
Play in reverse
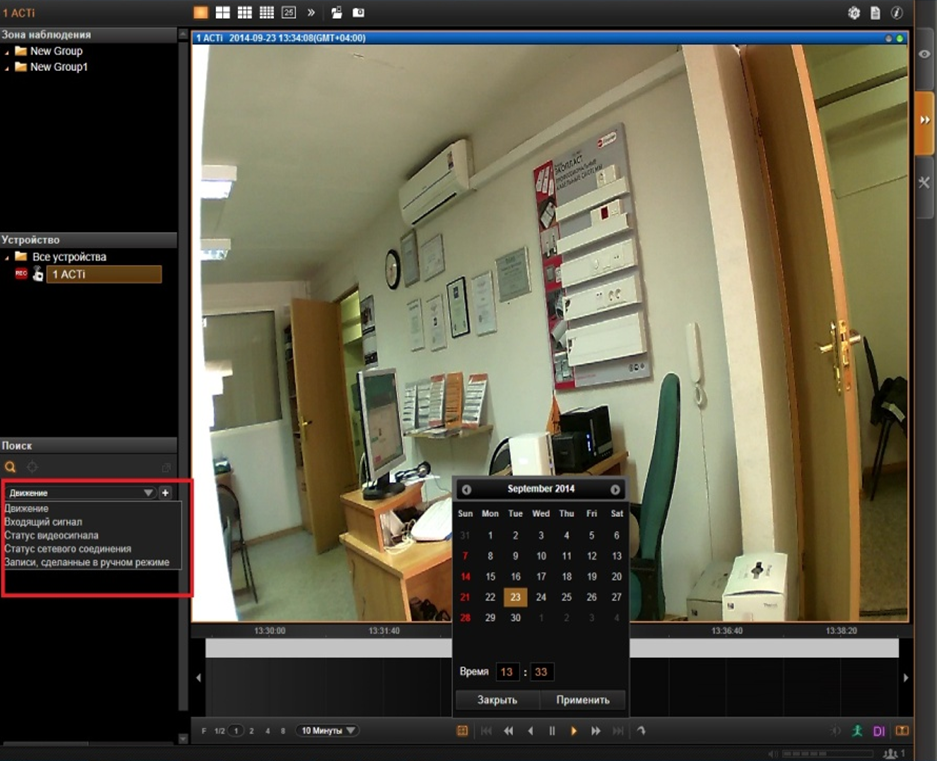(530, 731)
